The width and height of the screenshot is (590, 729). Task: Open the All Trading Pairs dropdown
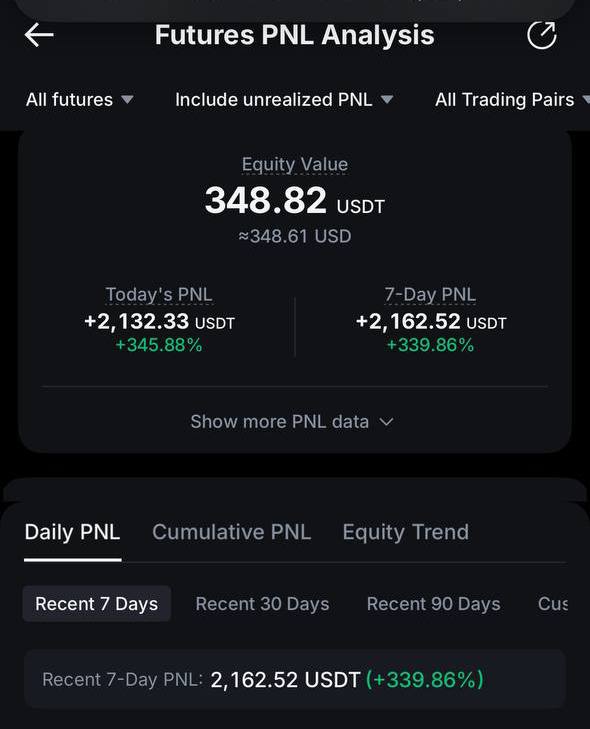click(x=512, y=99)
